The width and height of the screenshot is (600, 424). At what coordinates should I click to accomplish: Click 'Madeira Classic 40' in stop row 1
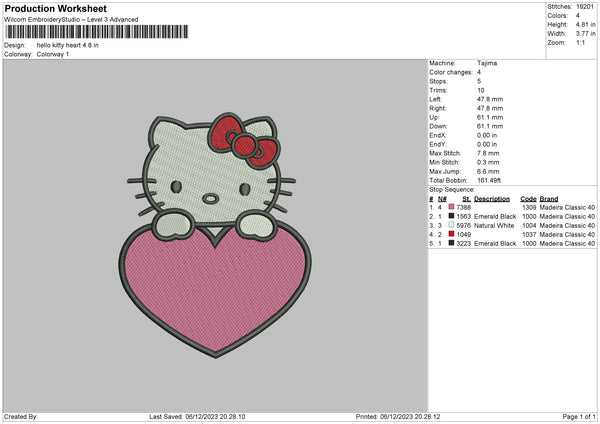click(567, 207)
